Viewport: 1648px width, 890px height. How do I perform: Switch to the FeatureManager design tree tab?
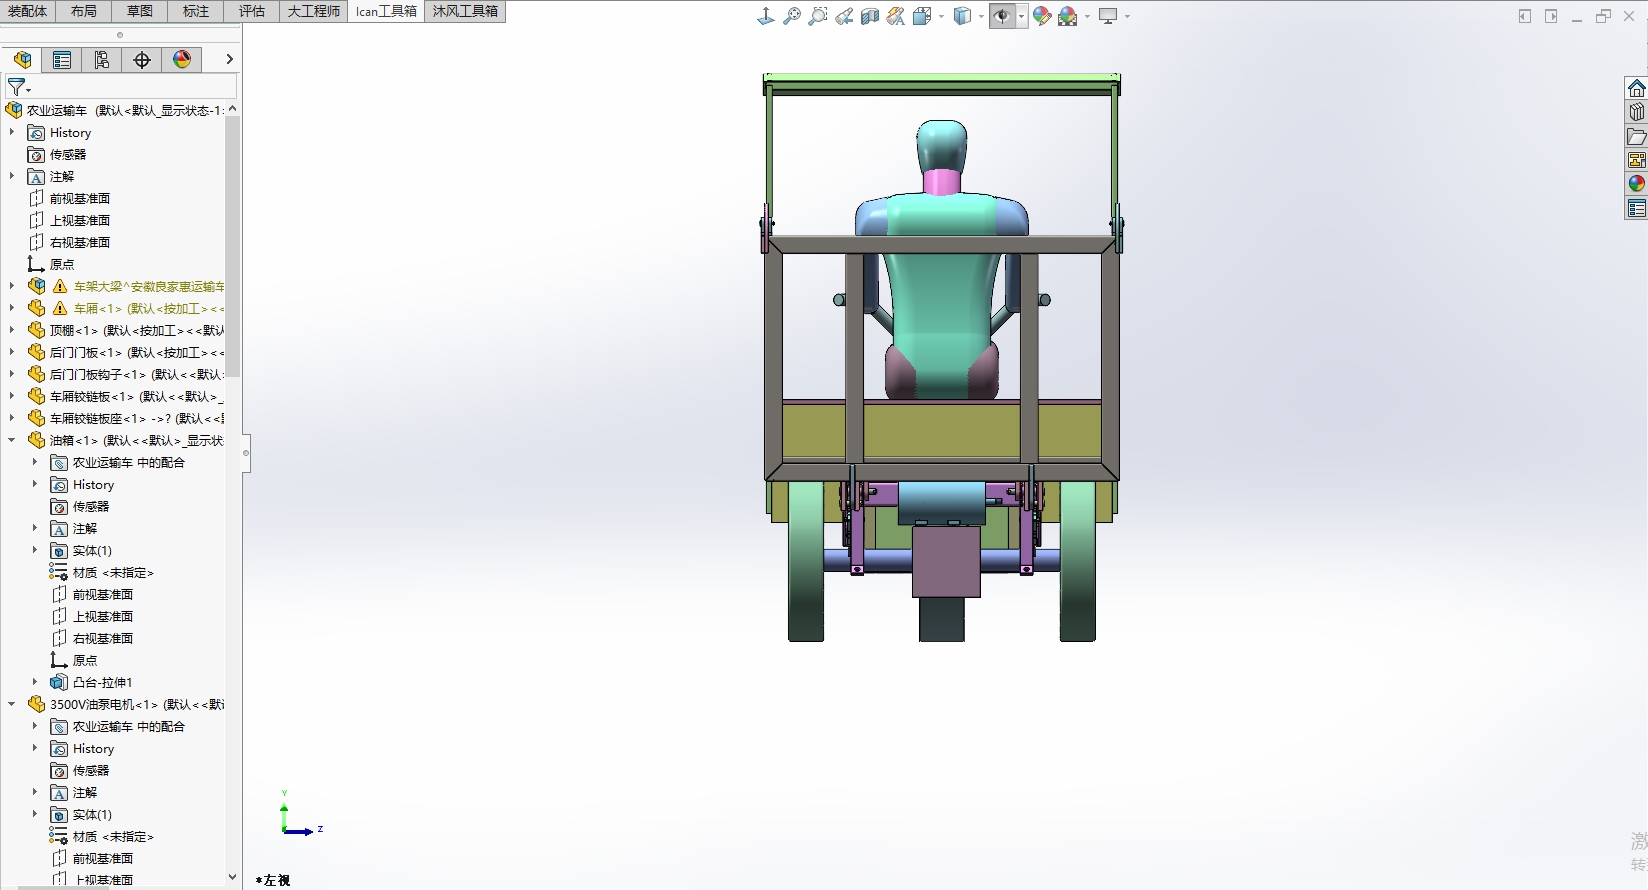(x=22, y=60)
